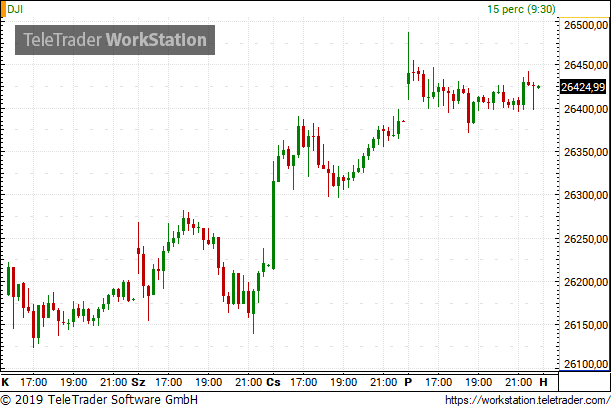Click the 19:00 label between Sz and Cs
Viewport: 611px width, 409px height.
coord(208,382)
